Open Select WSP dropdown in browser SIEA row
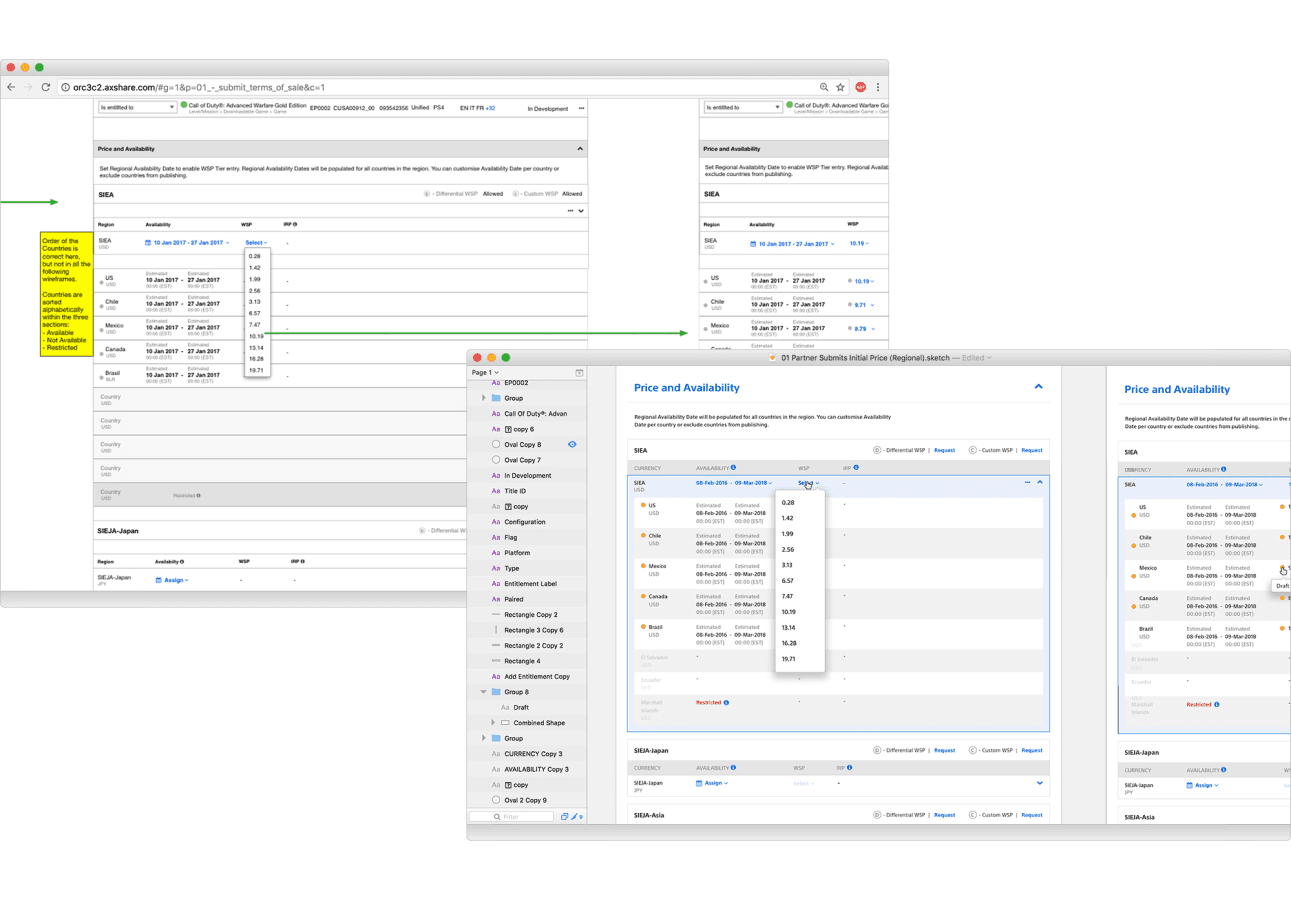Viewport: 1291px width, 909px height. [x=256, y=242]
